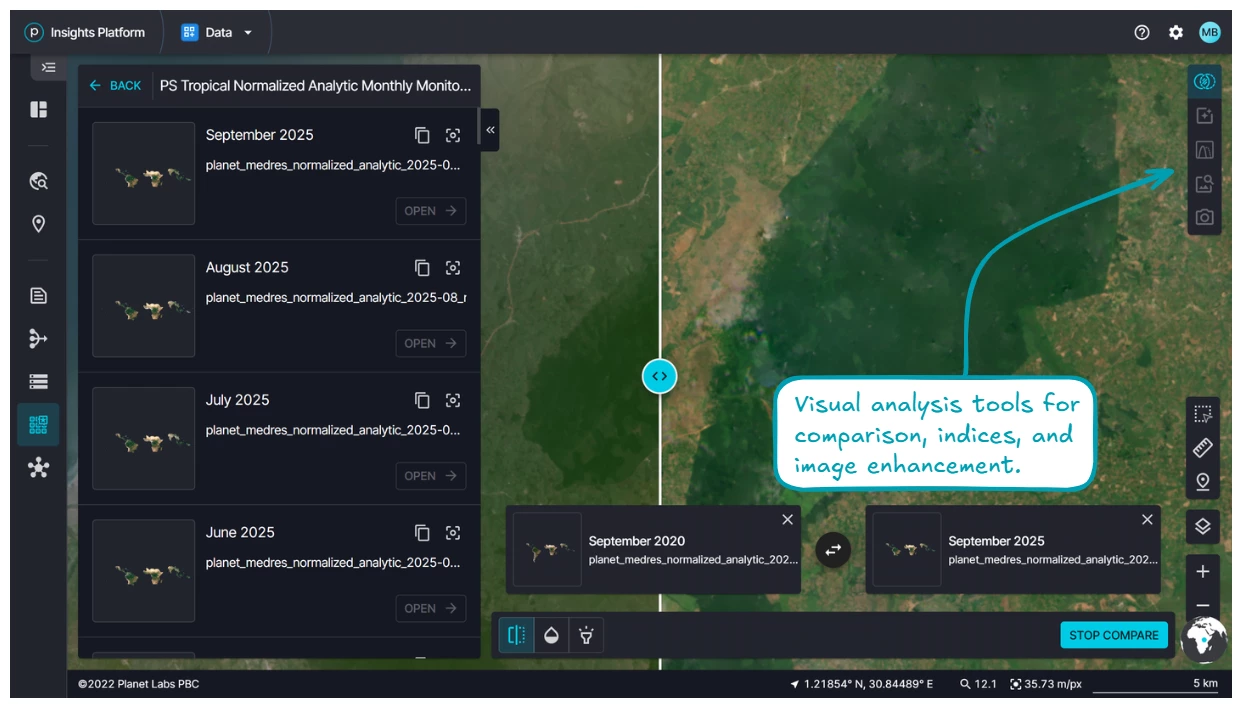Copy the July 2025 layer ID
The height and width of the screenshot is (707, 1242).
point(422,400)
